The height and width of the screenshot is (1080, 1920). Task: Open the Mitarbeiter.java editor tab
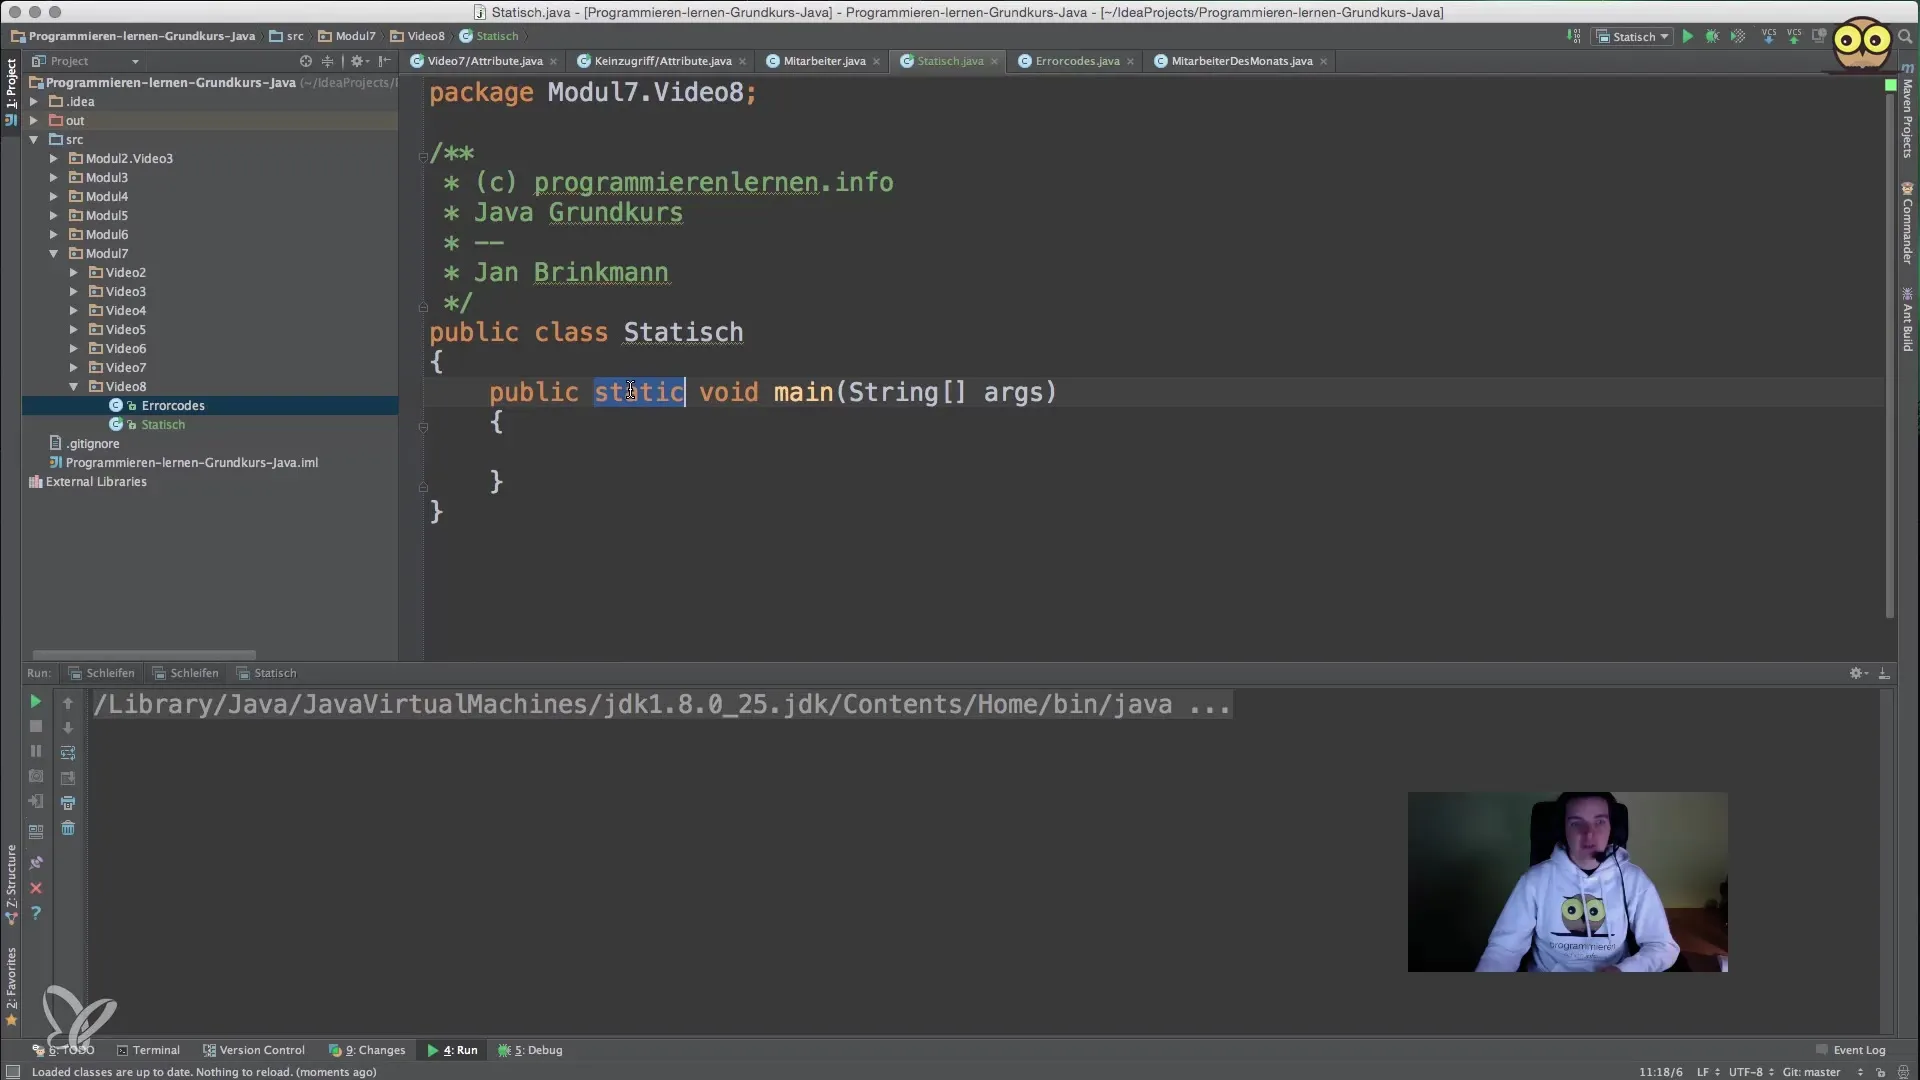click(x=823, y=61)
